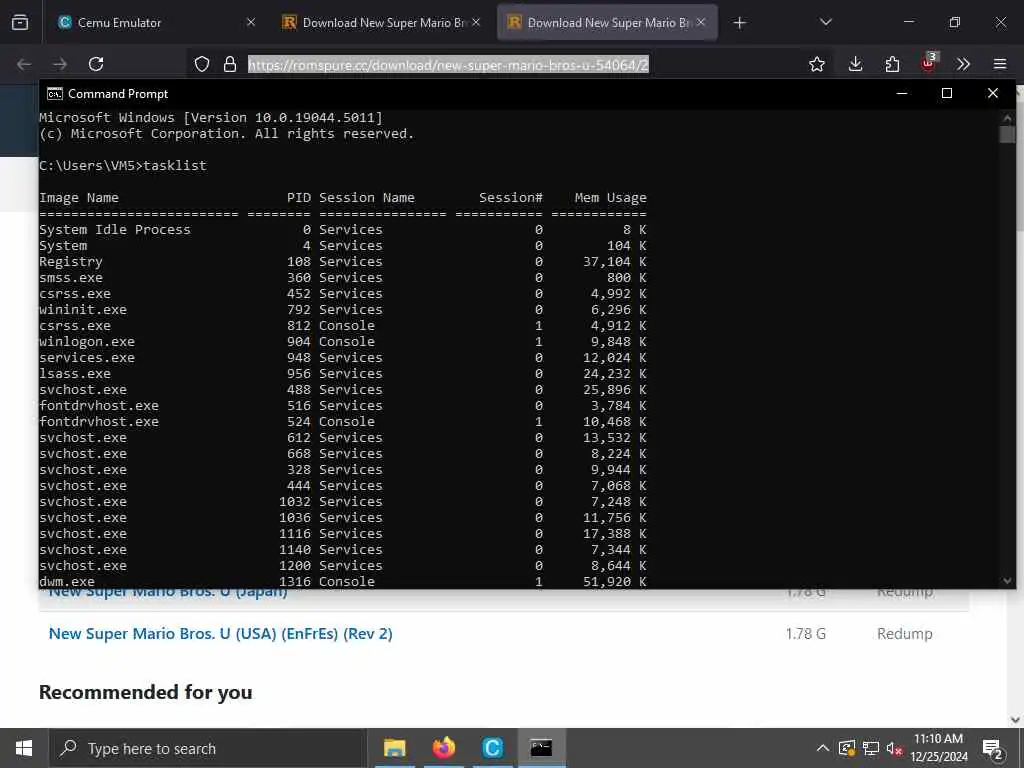
Task: Close the active Download New Super Mario tab
Action: (x=701, y=22)
